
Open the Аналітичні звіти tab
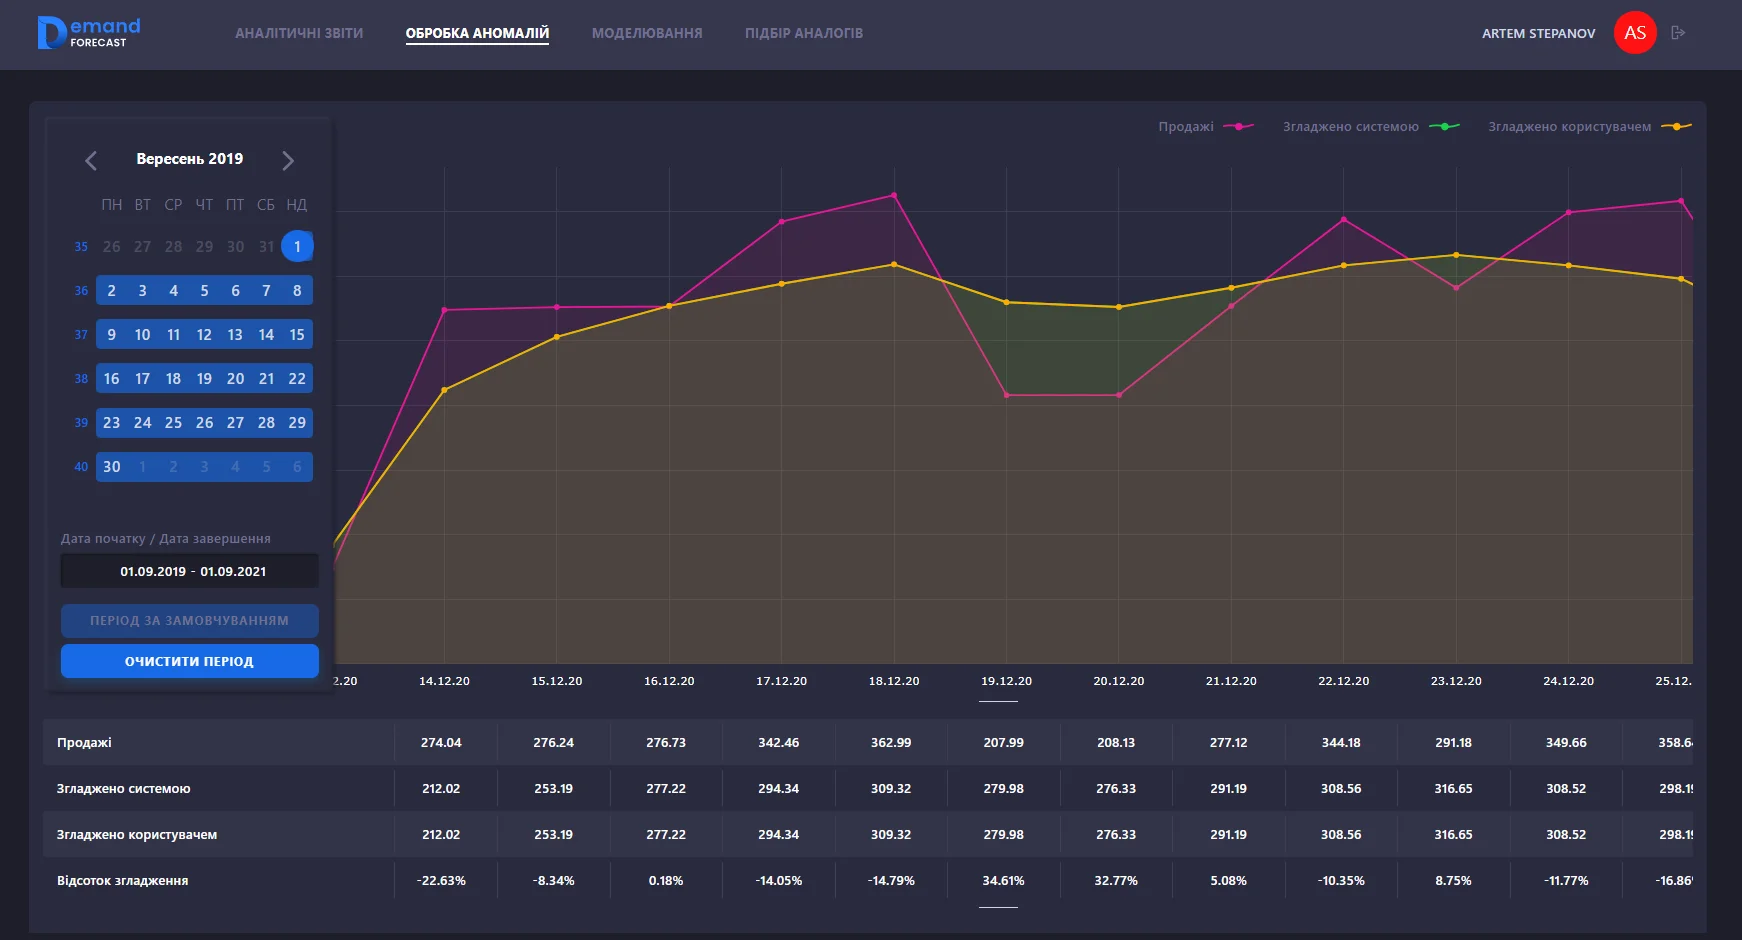[x=299, y=33]
